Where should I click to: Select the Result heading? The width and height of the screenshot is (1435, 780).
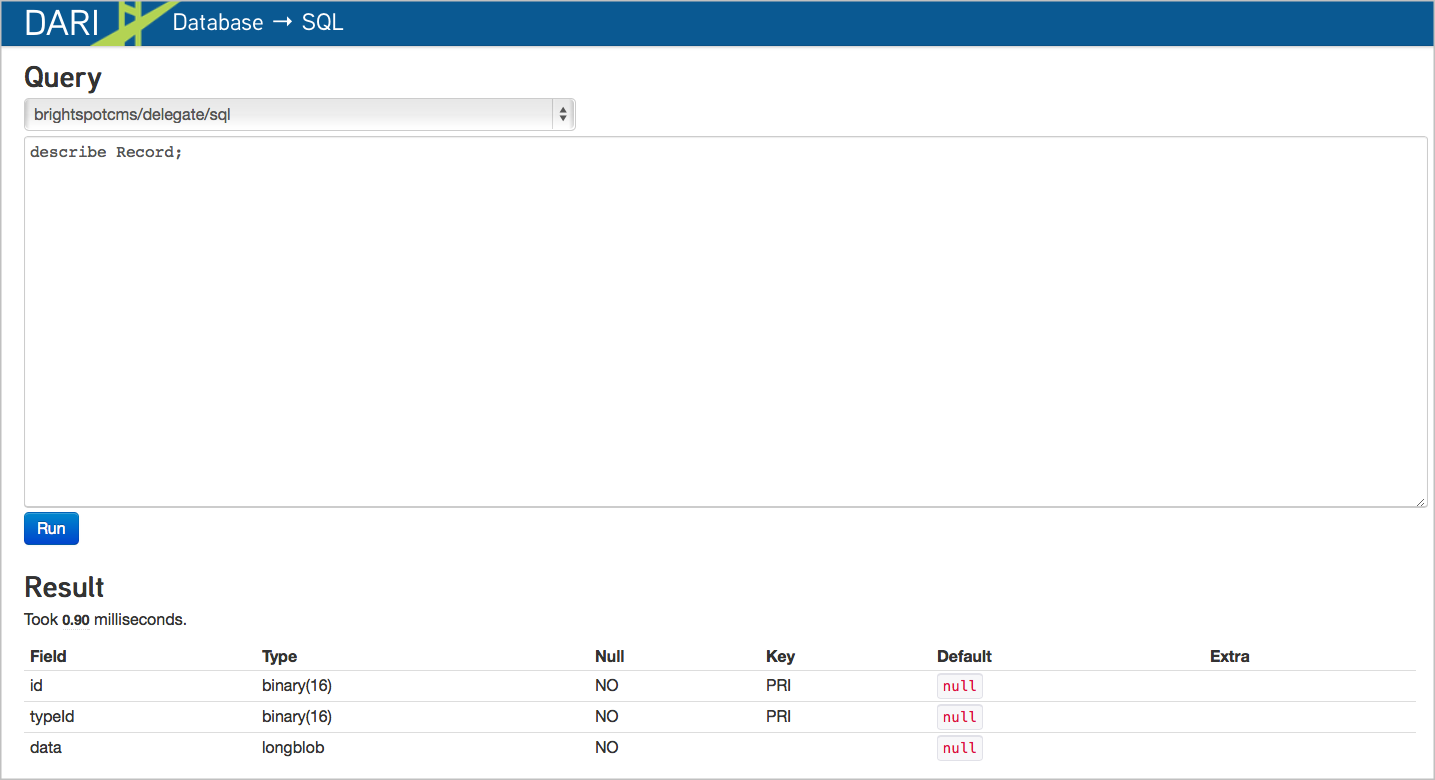[64, 587]
